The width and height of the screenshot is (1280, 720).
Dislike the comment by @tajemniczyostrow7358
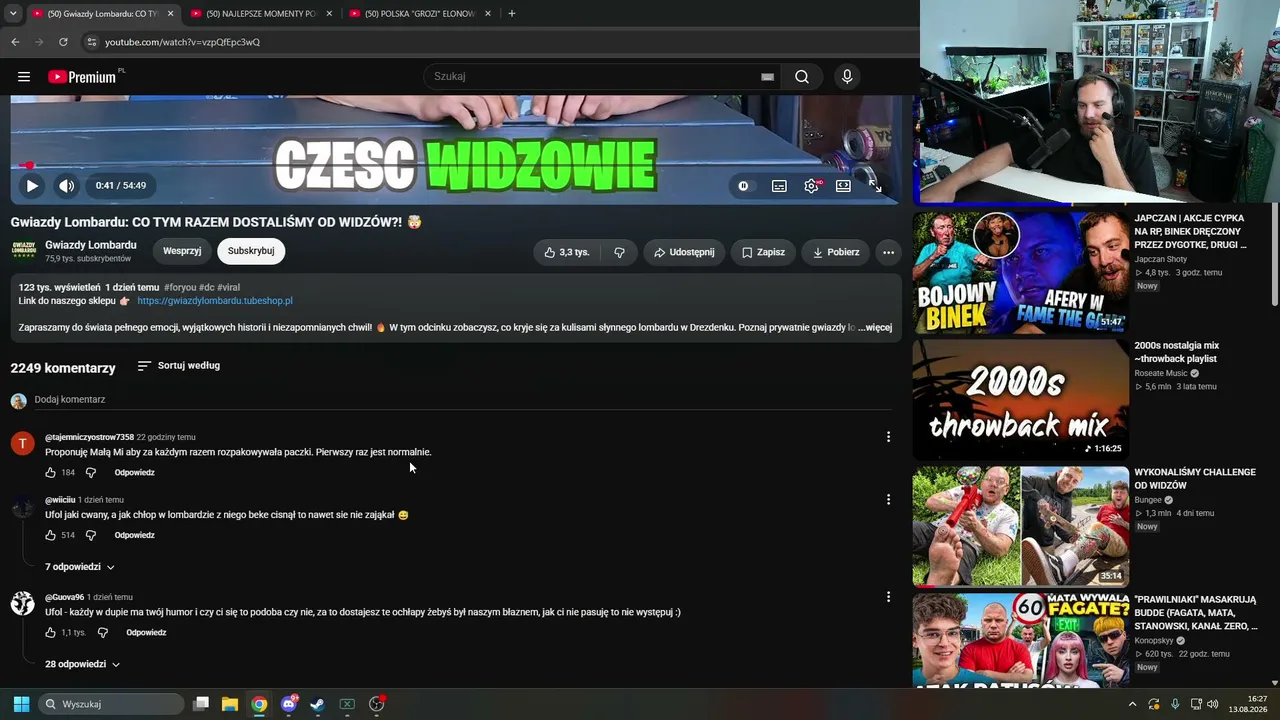(x=90, y=472)
